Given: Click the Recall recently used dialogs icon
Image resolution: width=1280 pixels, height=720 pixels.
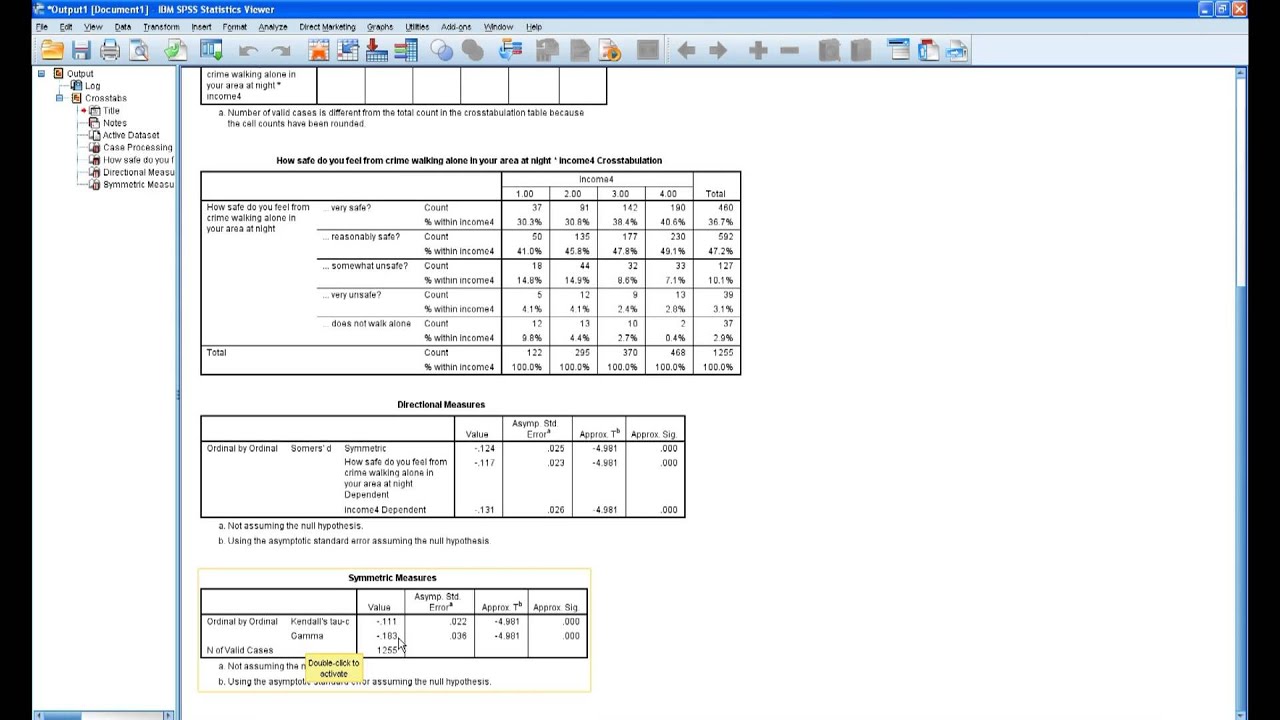Looking at the screenshot, I should tap(211, 50).
